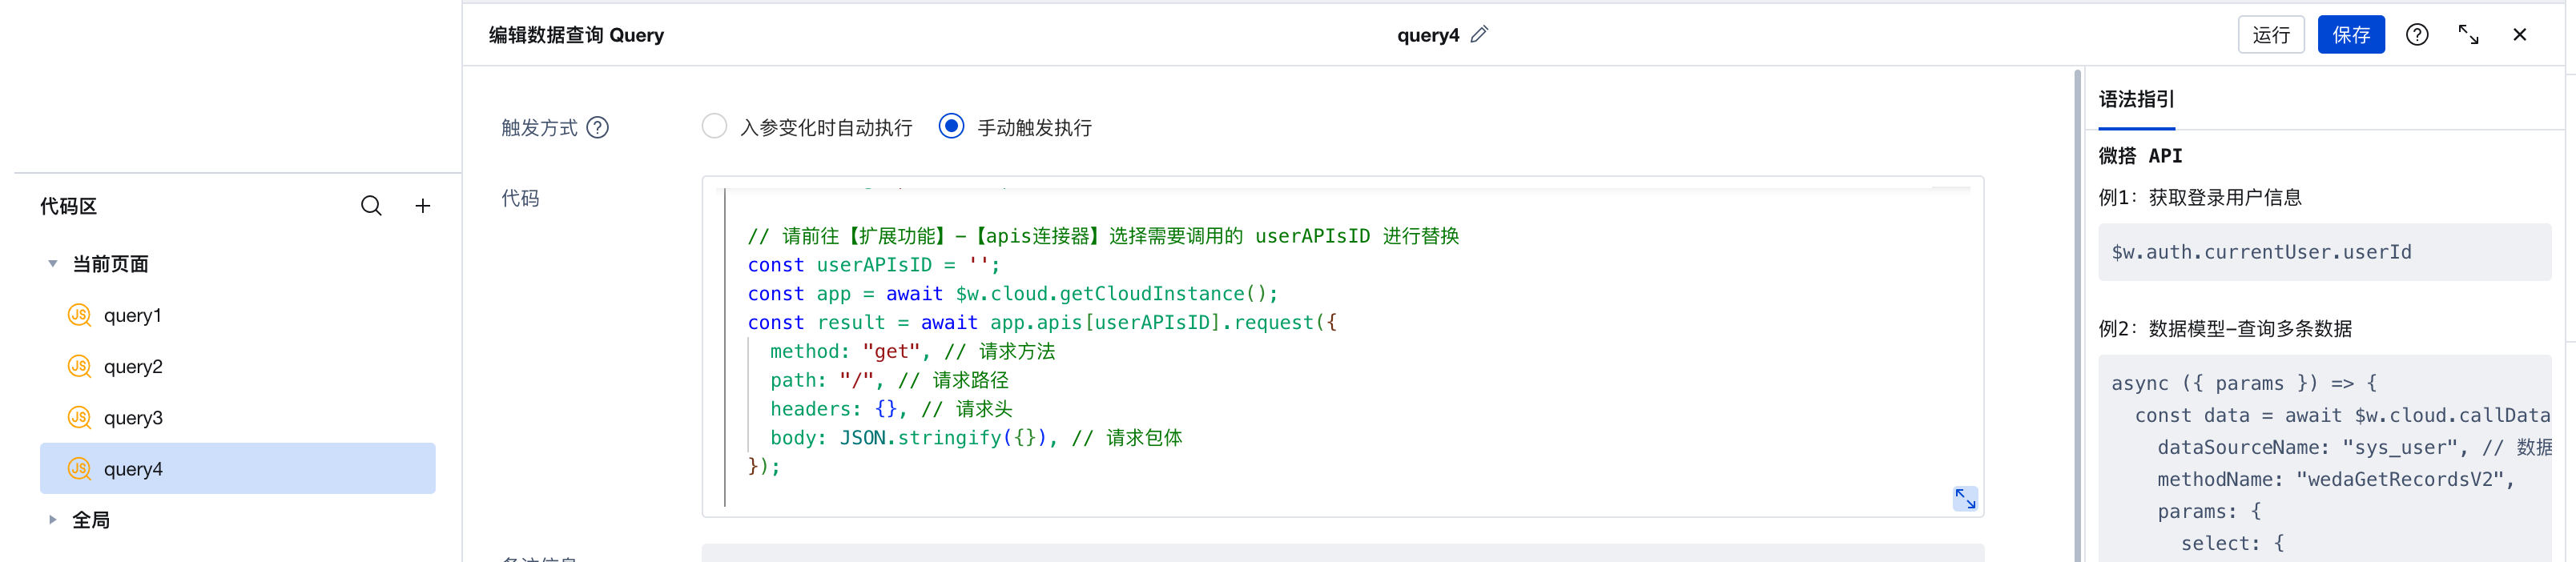Expand the 全局 tree section
2576x562 pixels.
click(53, 520)
